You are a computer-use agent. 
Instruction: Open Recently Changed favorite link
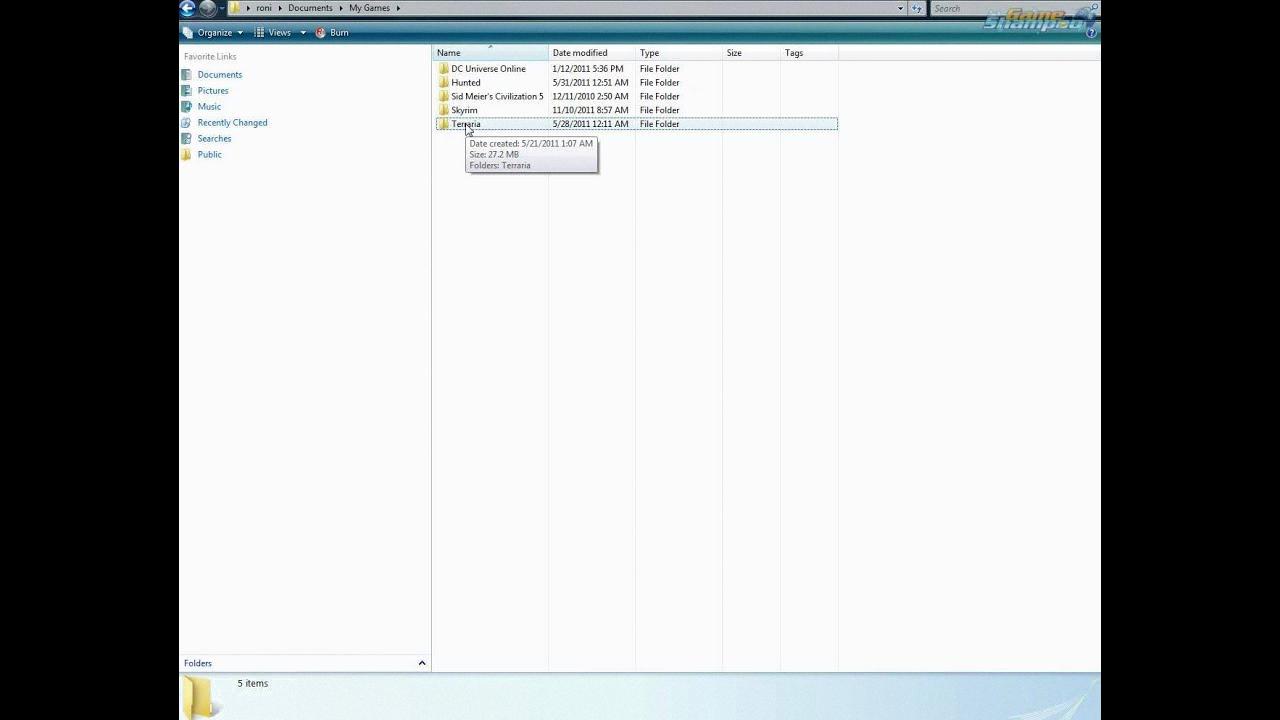pyautogui.click(x=232, y=123)
